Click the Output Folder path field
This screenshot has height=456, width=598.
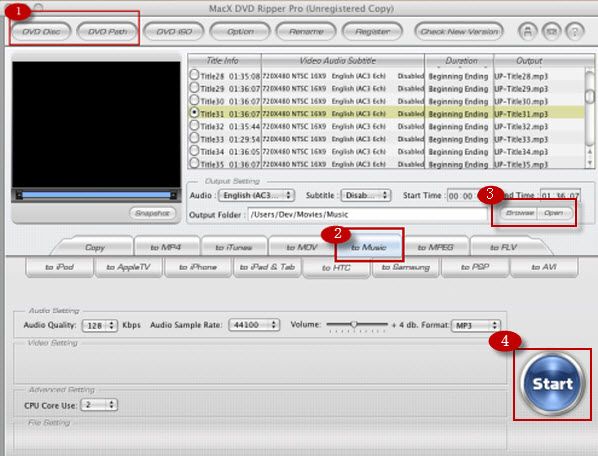[x=368, y=214]
